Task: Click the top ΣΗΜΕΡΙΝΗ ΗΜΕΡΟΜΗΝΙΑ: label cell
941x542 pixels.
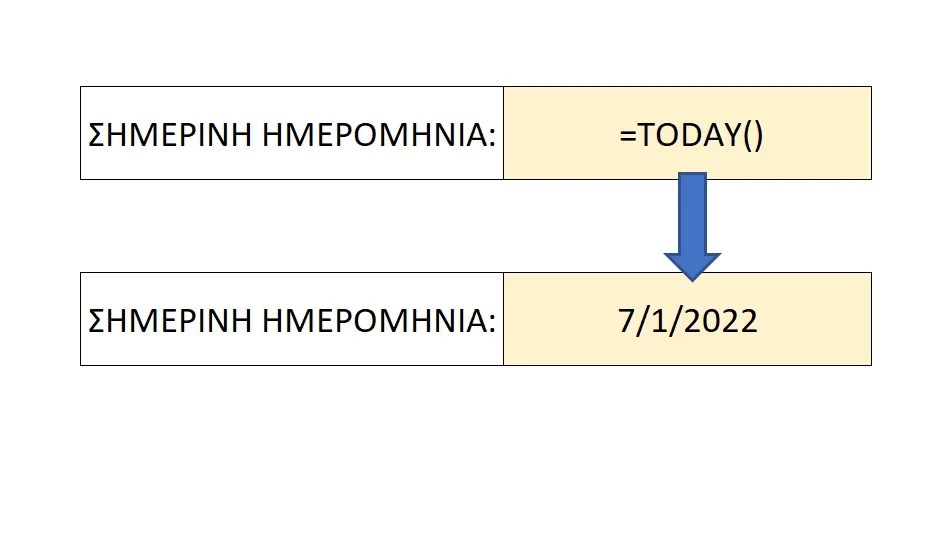Action: click(292, 133)
